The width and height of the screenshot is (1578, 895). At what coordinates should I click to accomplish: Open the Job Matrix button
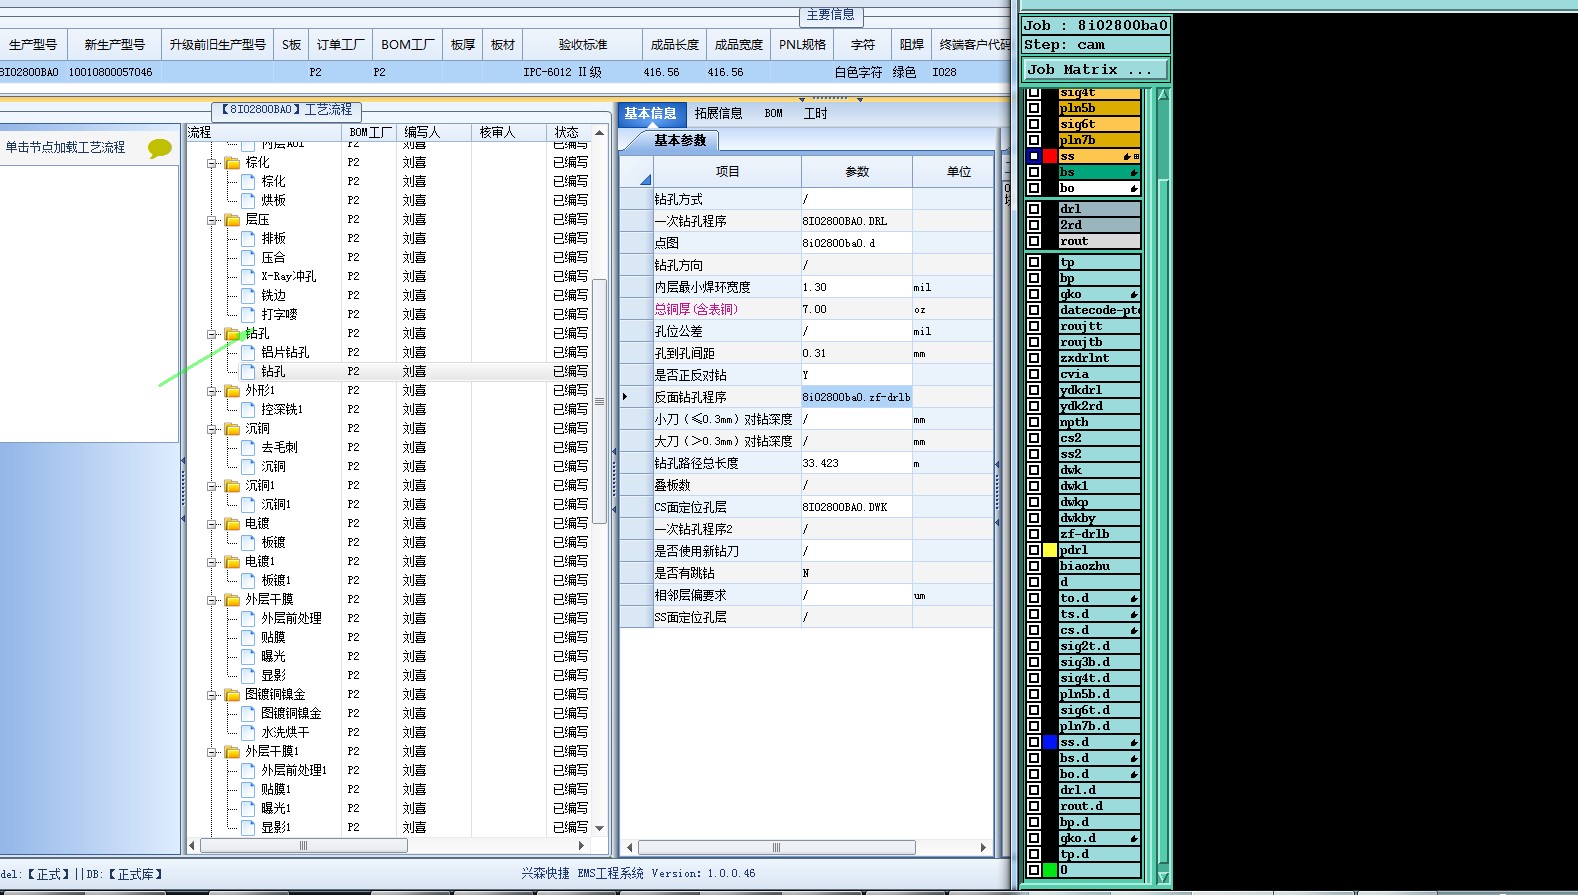1095,70
